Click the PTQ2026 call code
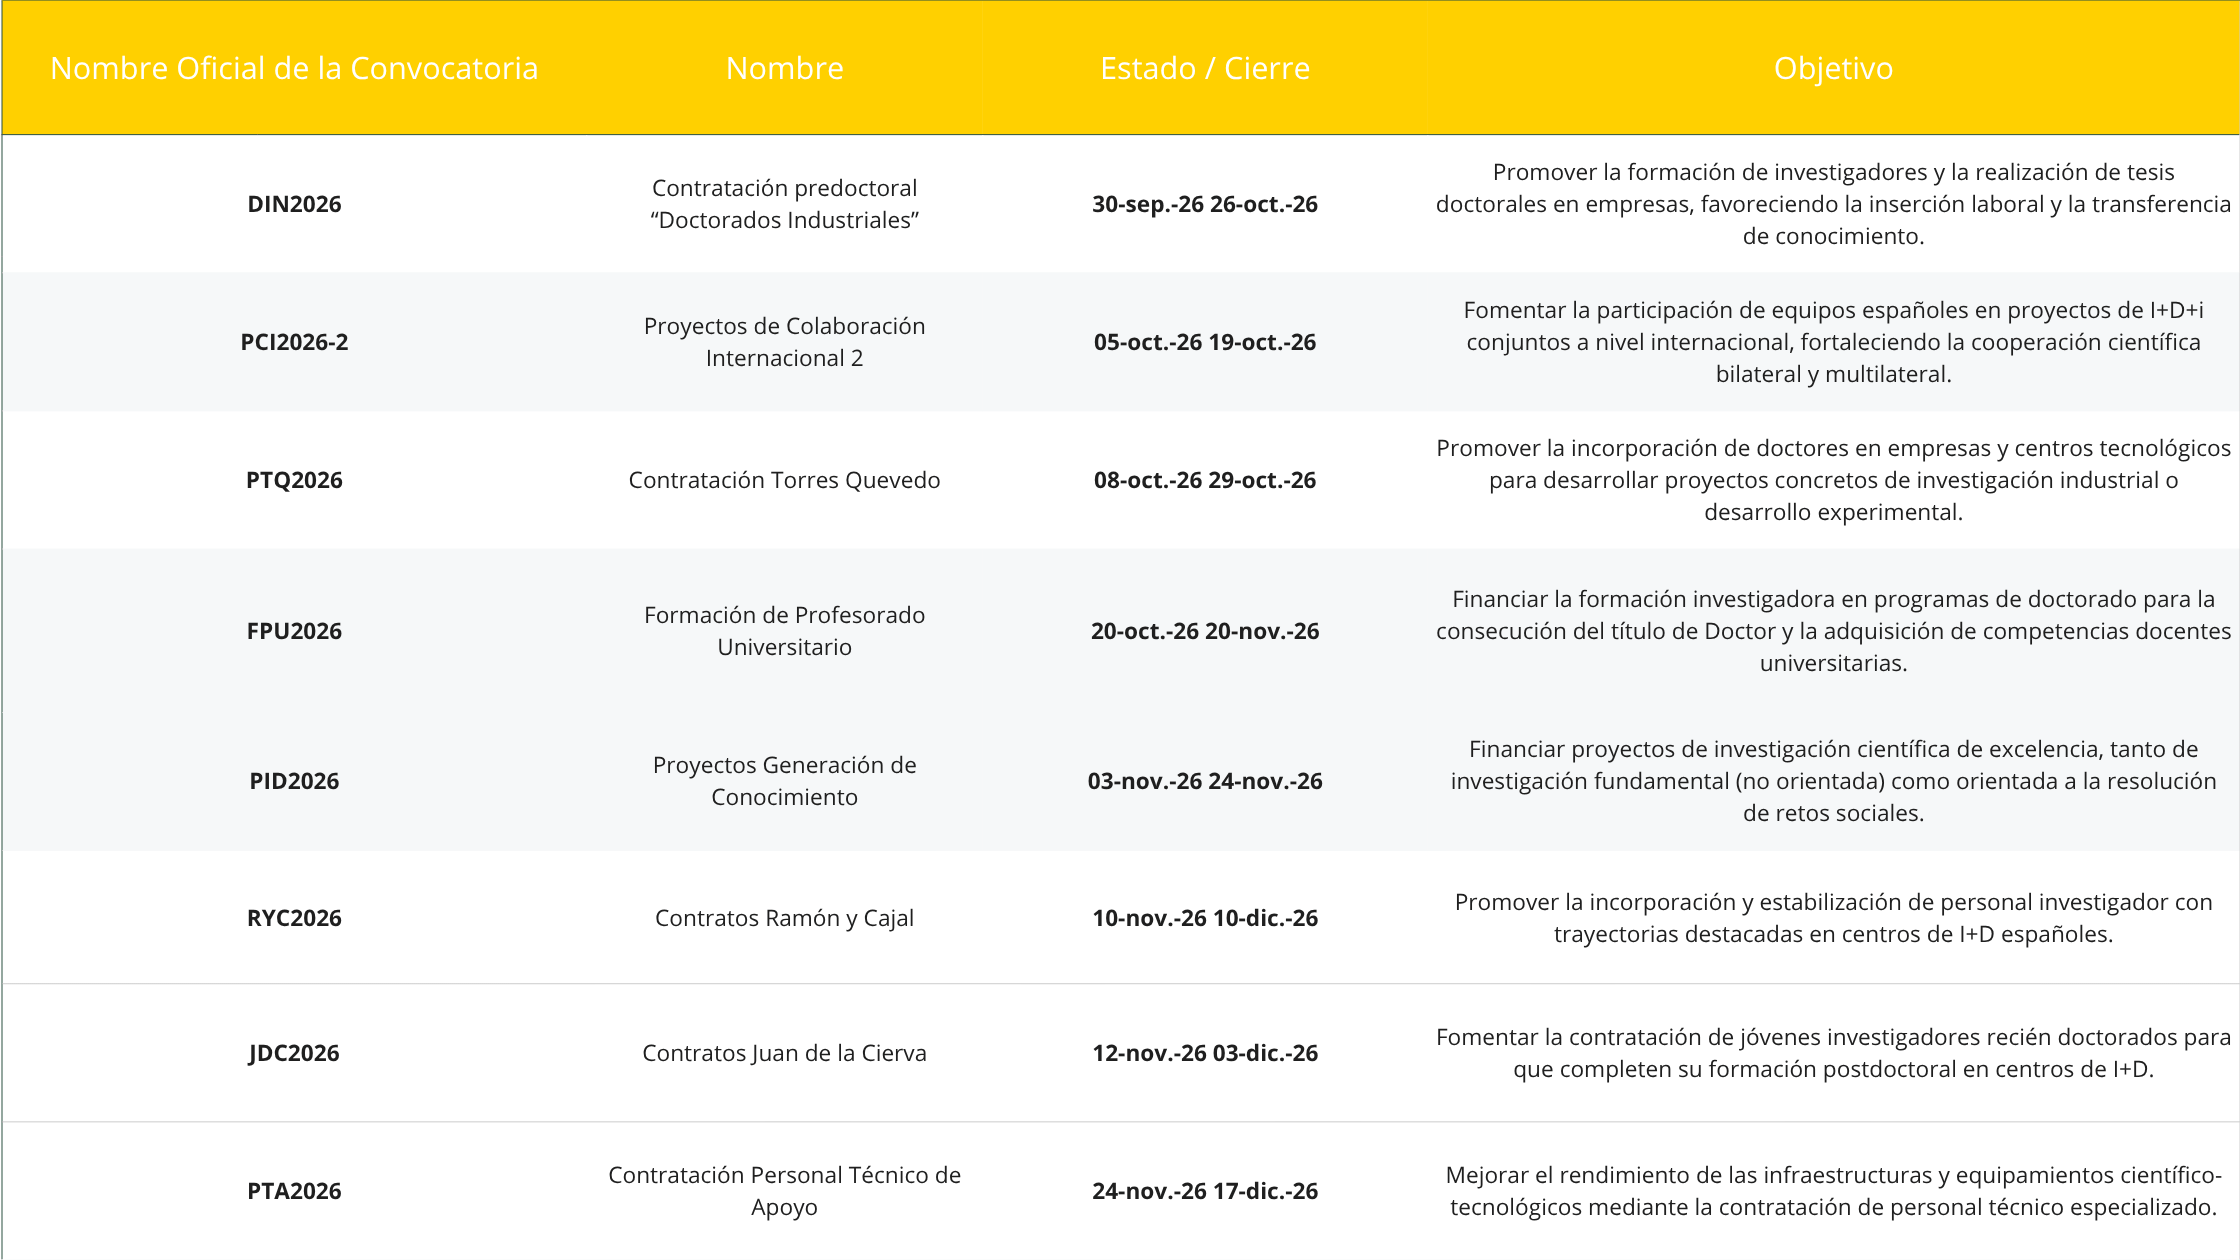The image size is (2240, 1260). 294,480
